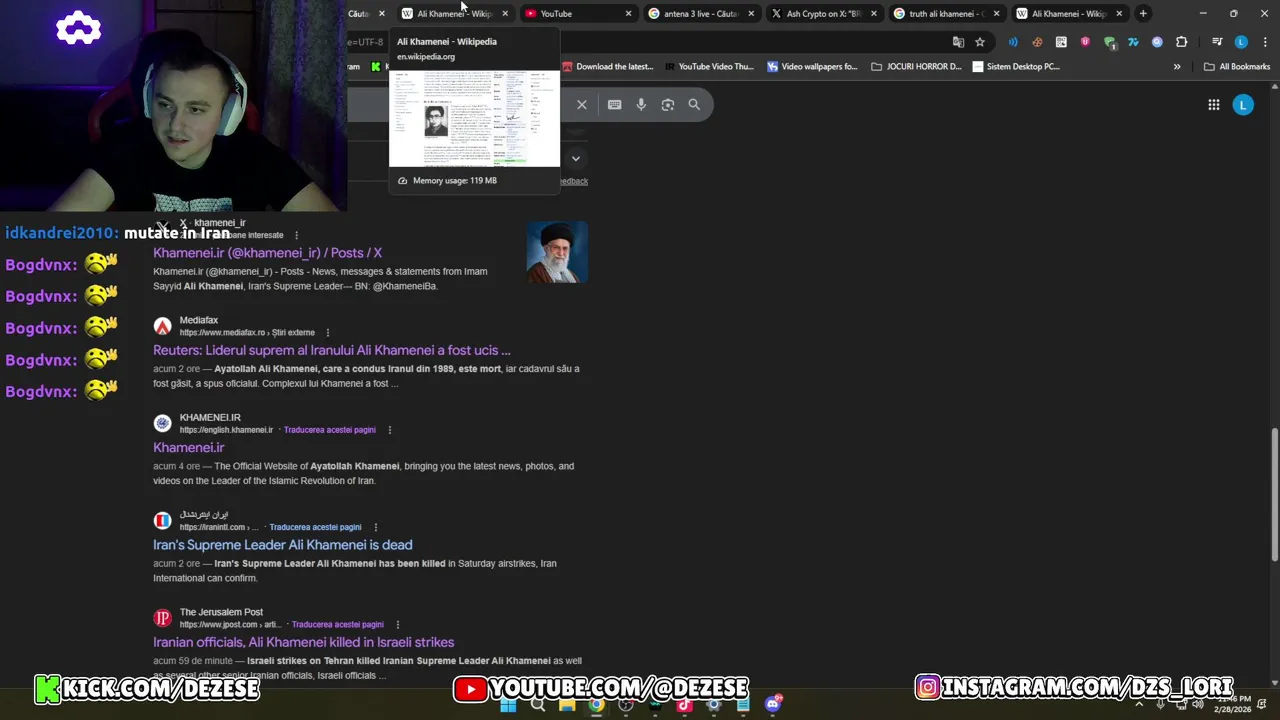Translate the KHAMENEI.IR page via Traducerea link
The image size is (1280, 720).
(x=330, y=430)
